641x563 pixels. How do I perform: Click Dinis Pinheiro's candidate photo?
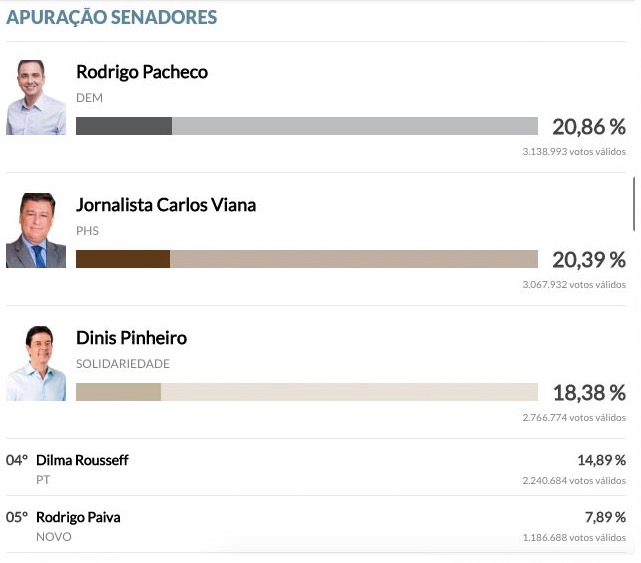pos(36,364)
